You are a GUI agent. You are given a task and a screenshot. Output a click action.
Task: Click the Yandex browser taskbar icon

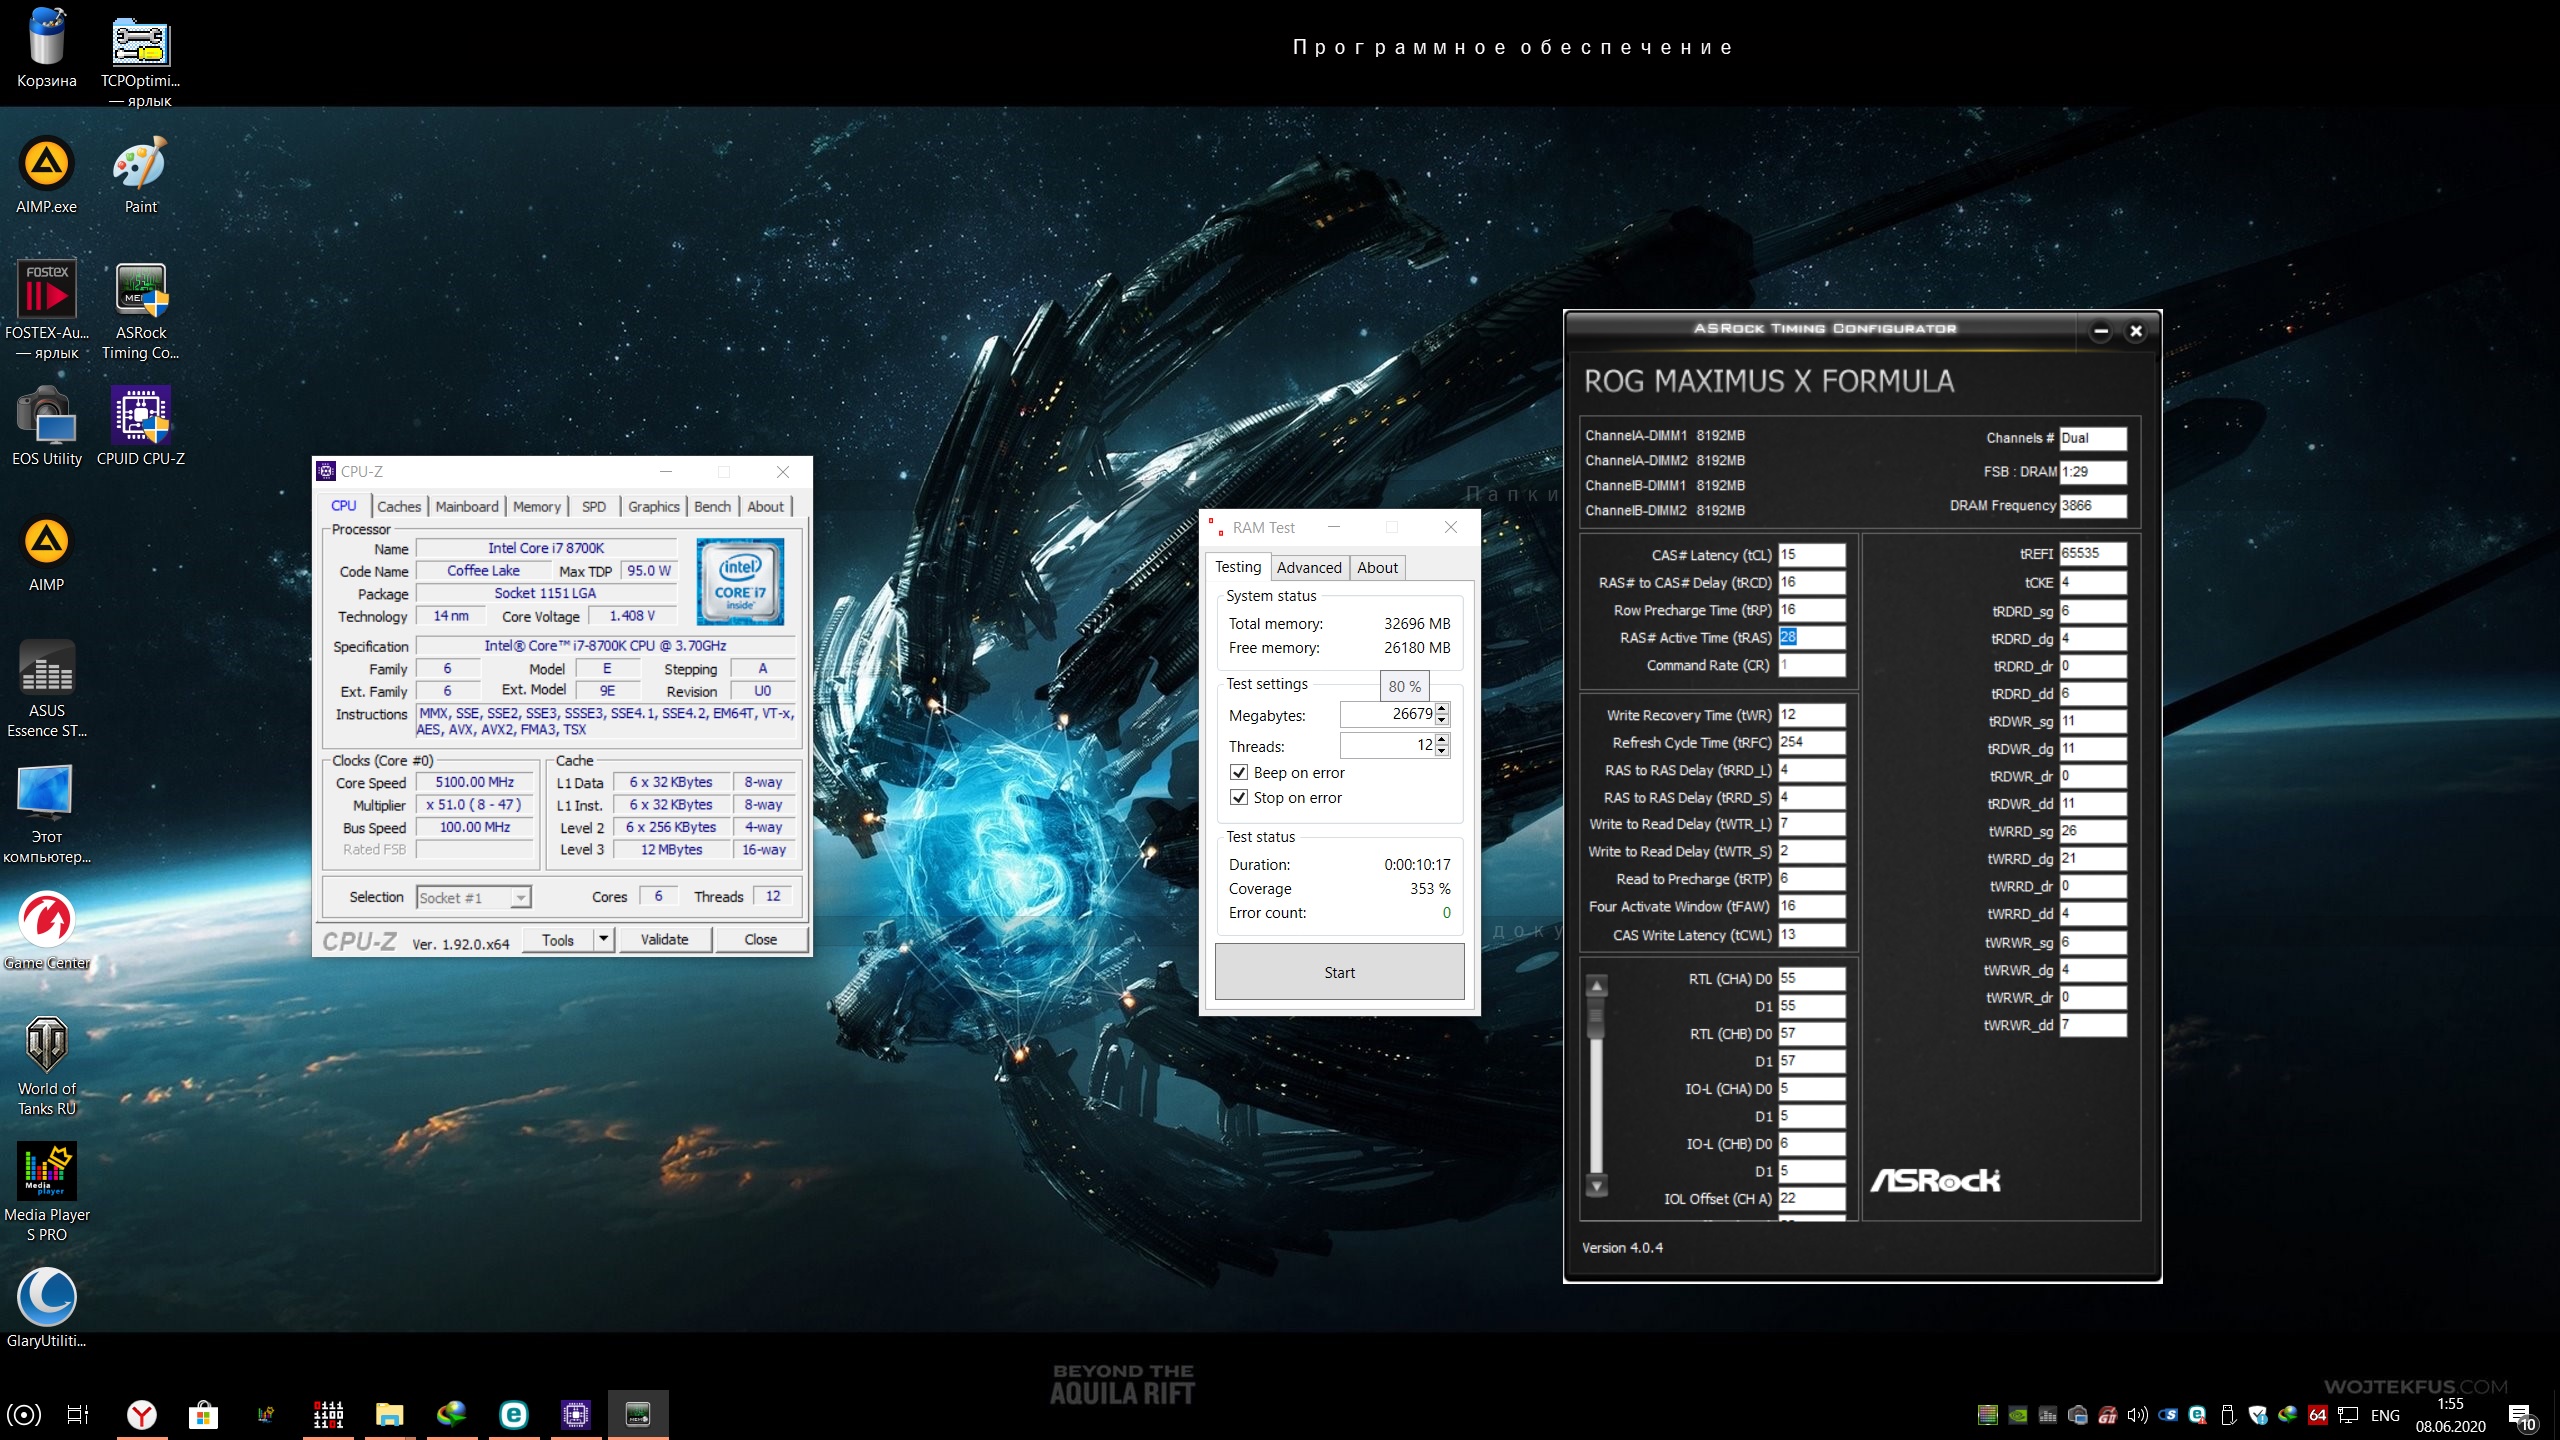click(141, 1414)
